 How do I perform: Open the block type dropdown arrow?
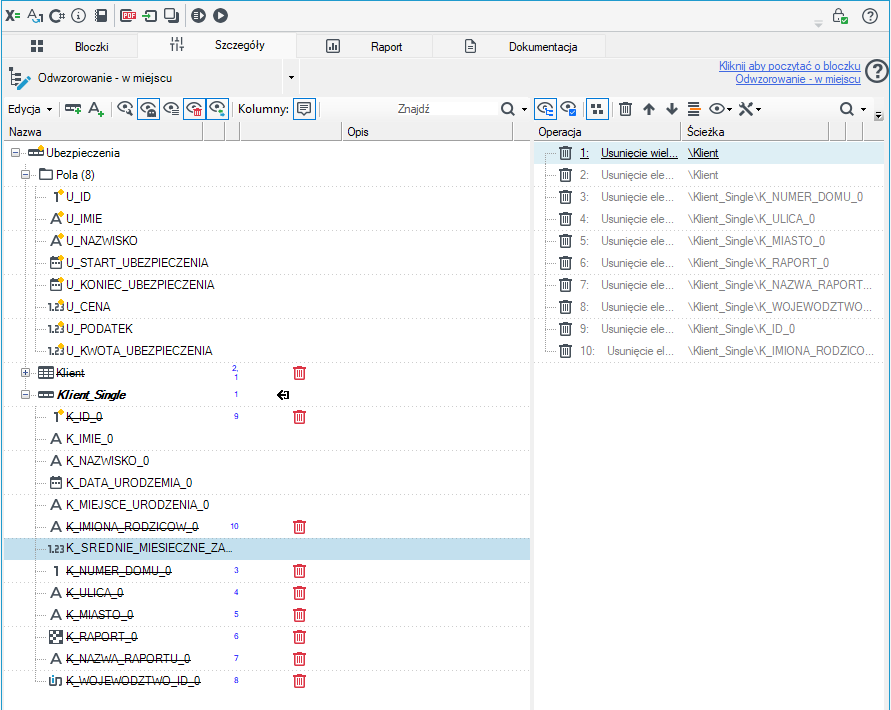coord(291,77)
